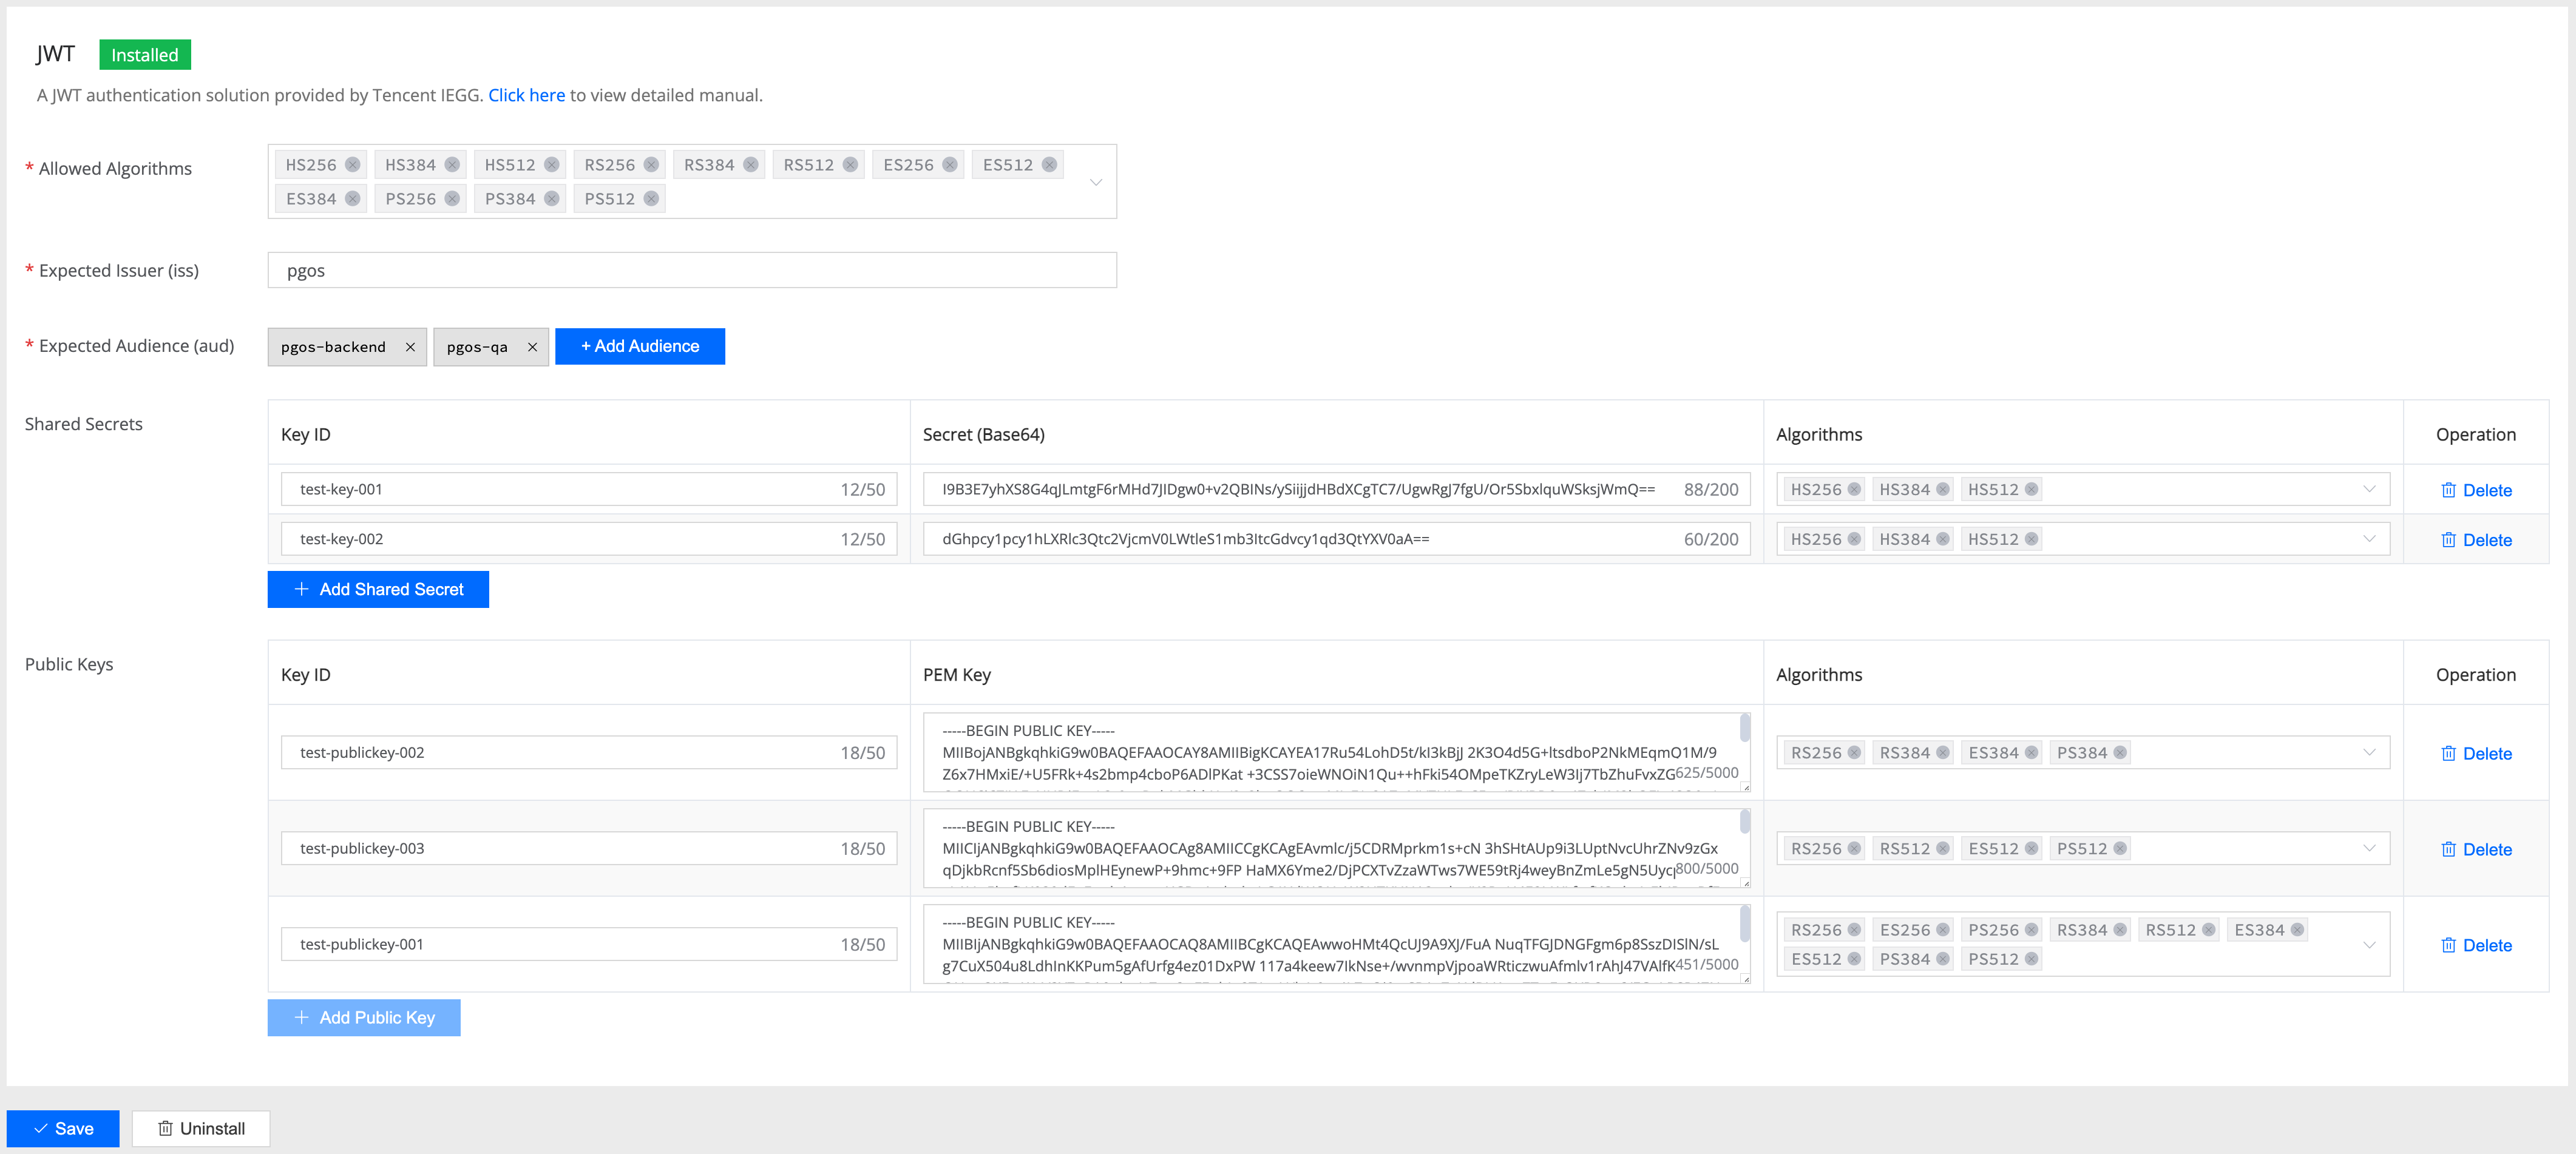
Task: Open algorithms dropdown for test-publickey-003
Action: point(2368,849)
